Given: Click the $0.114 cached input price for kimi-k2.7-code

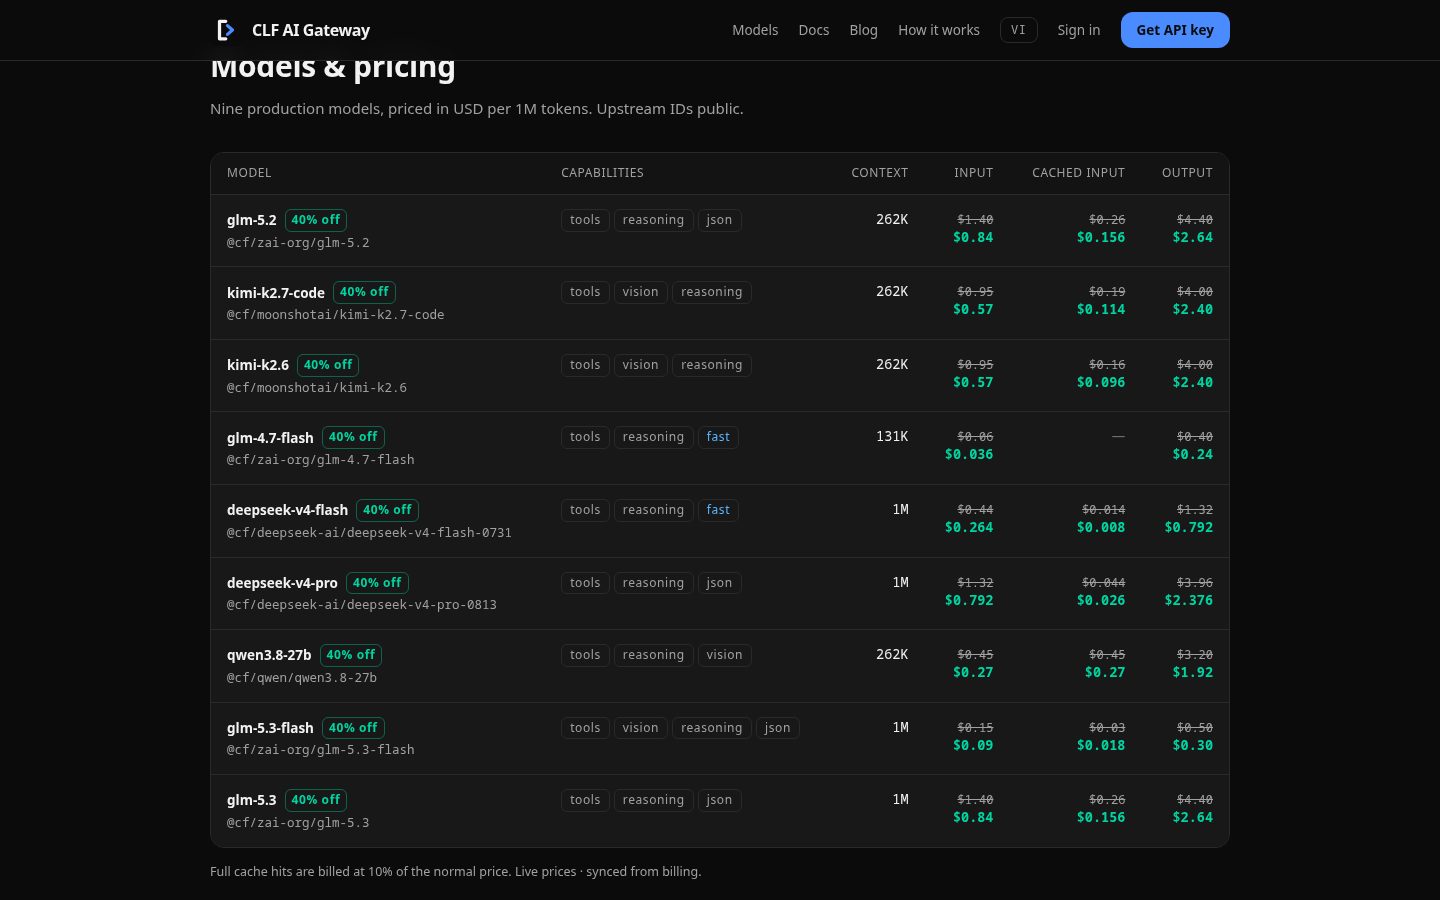Looking at the screenshot, I should pos(1101,309).
